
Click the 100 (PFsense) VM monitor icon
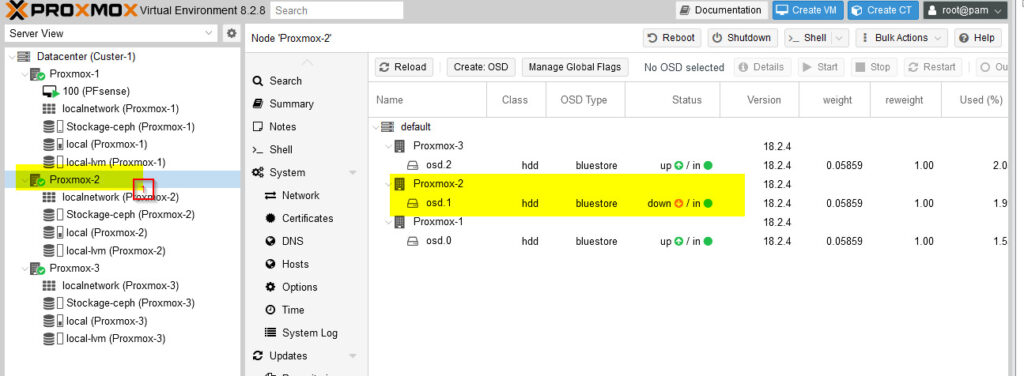pos(51,91)
